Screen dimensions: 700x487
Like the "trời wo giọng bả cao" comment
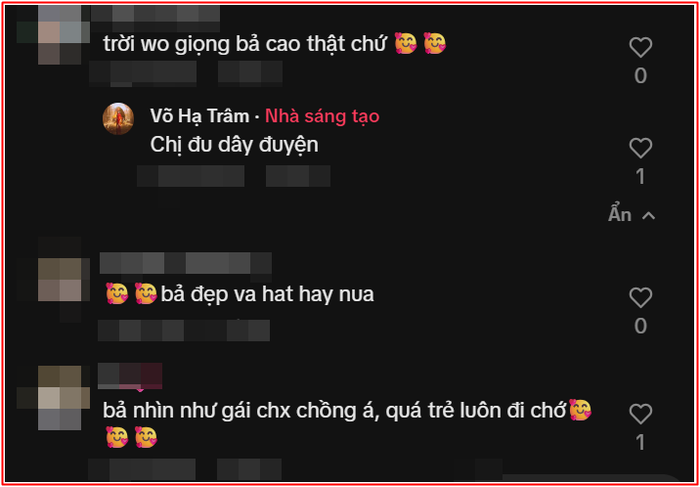pos(641,47)
